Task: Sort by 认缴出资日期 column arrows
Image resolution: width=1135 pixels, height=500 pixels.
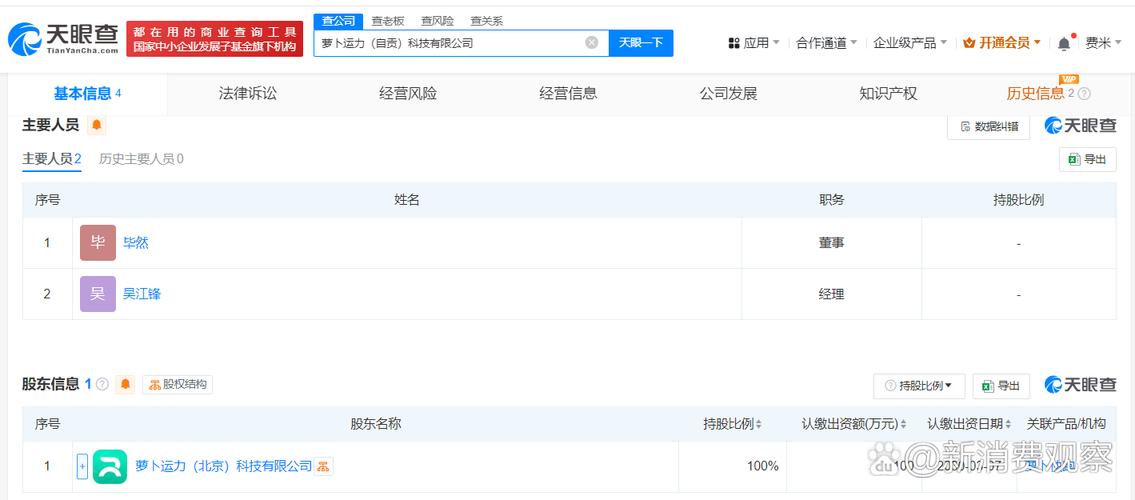Action: (x=1010, y=425)
